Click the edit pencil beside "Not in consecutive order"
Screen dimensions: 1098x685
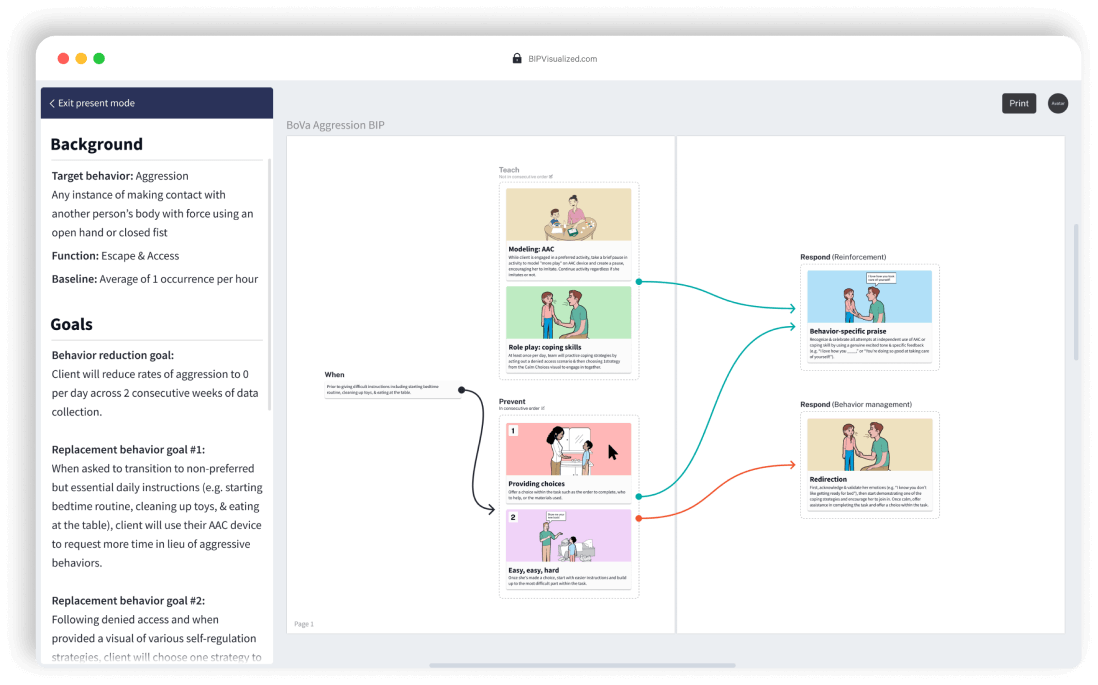(x=552, y=177)
